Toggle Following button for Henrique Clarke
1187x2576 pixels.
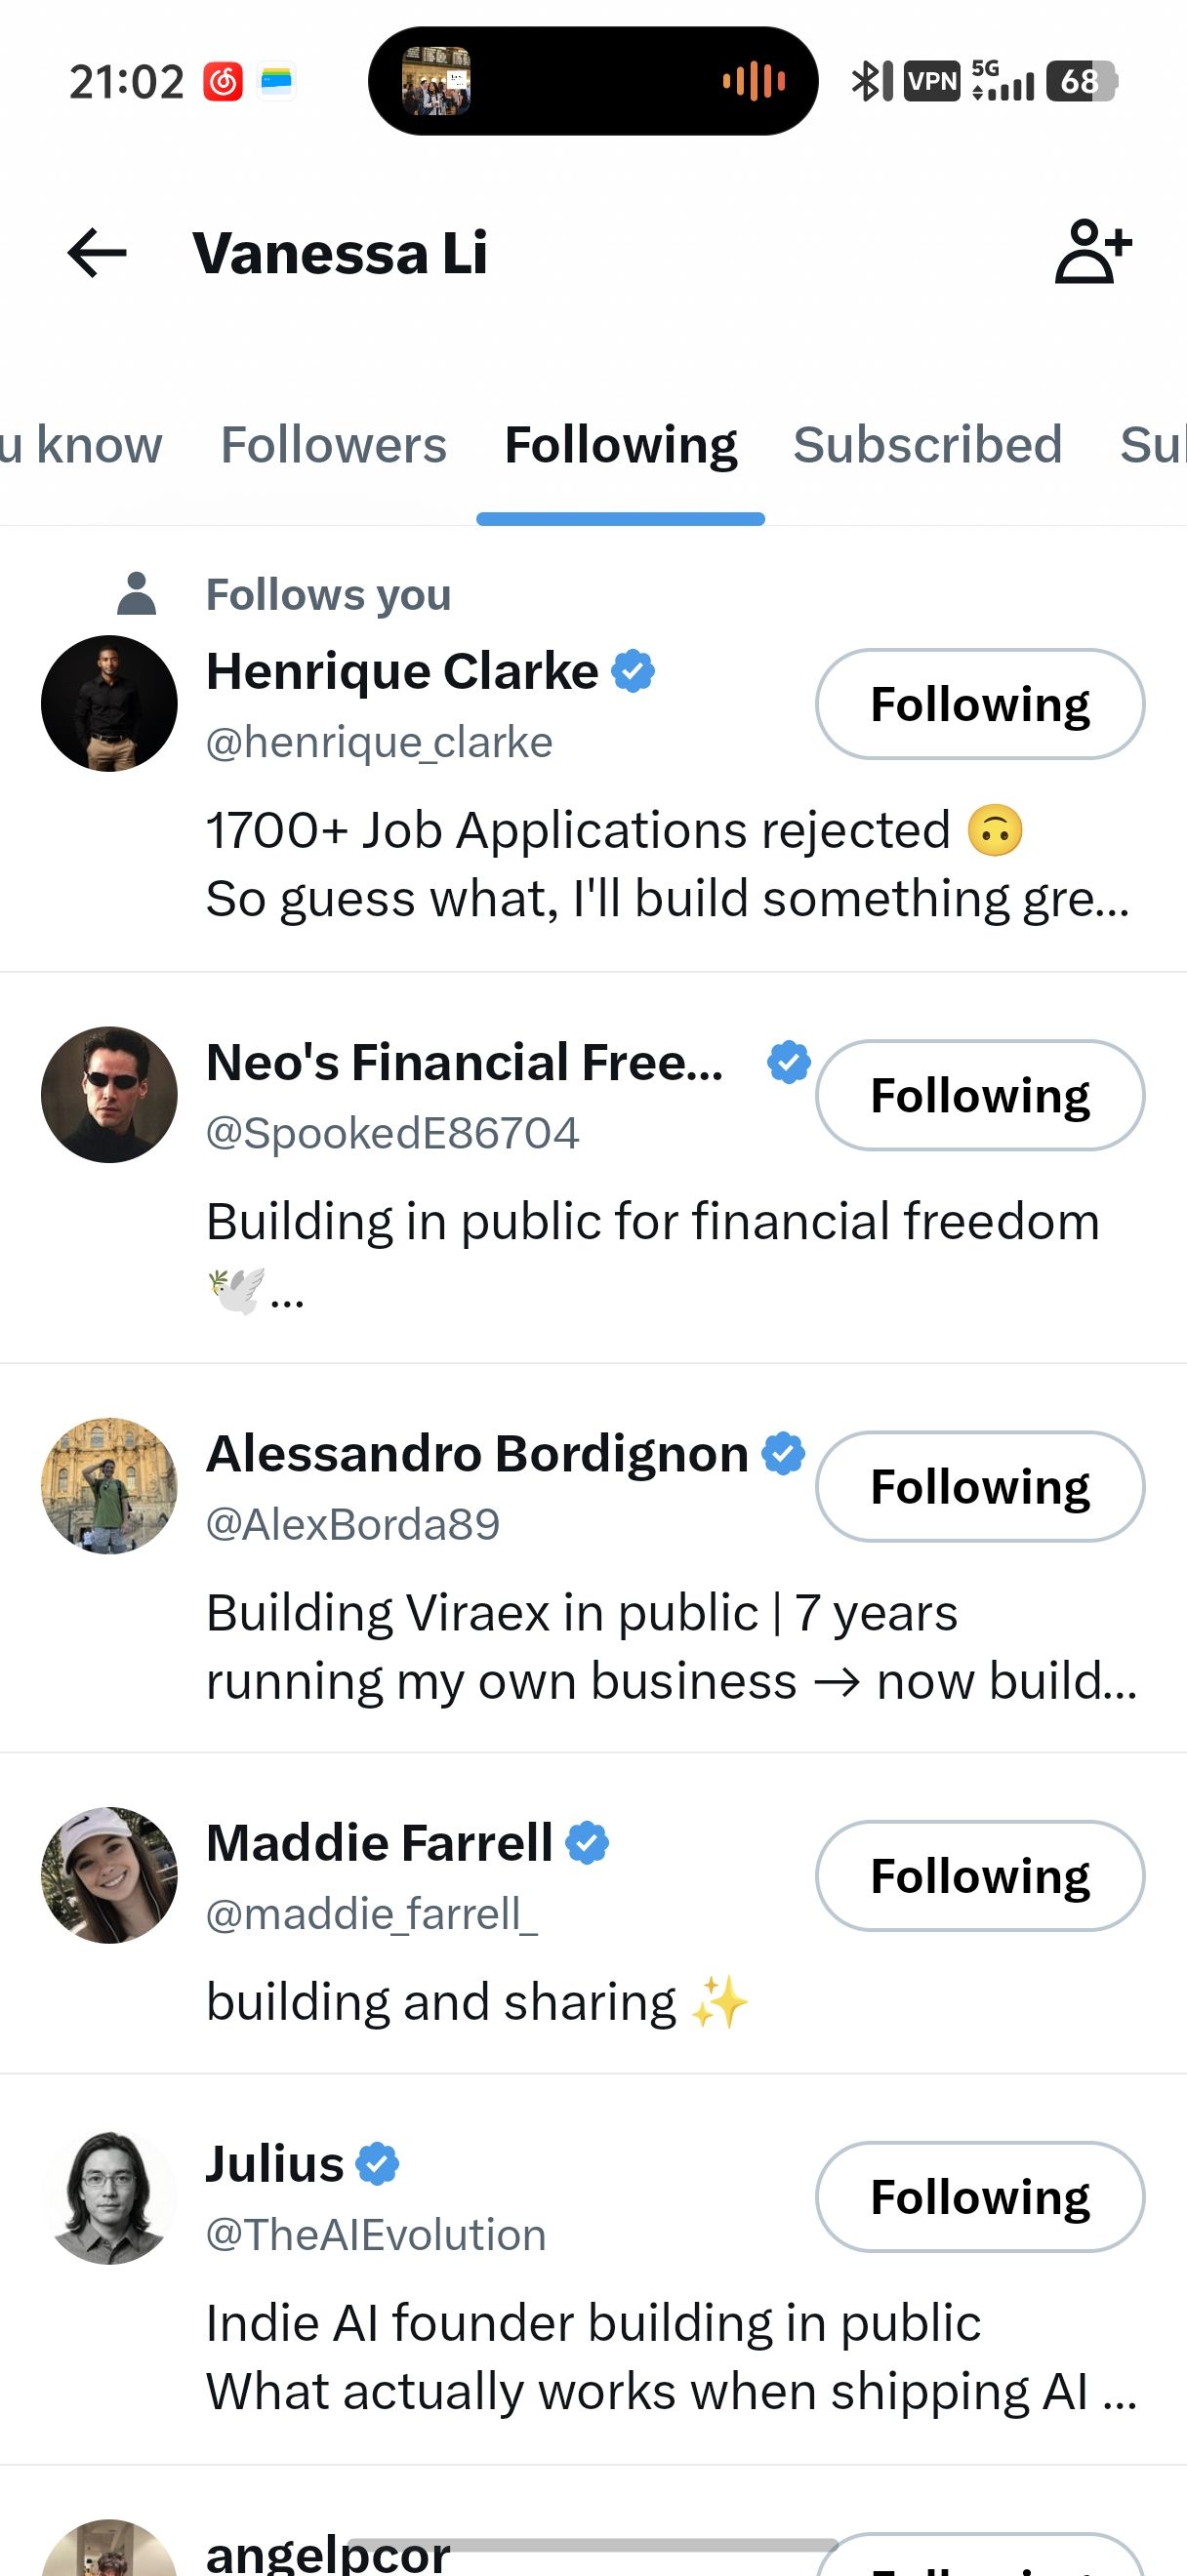pyautogui.click(x=979, y=704)
